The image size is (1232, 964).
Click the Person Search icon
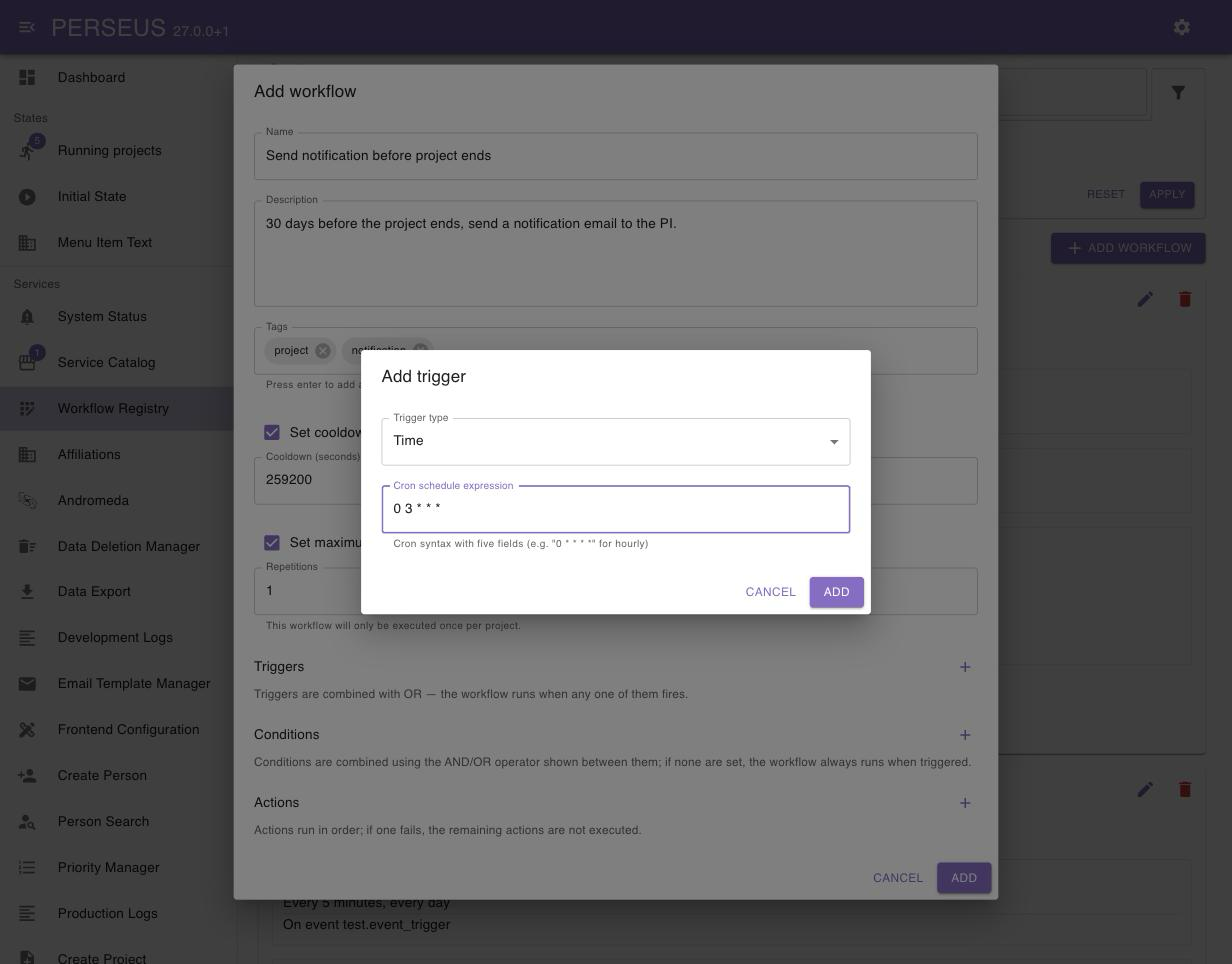pyautogui.click(x=27, y=822)
